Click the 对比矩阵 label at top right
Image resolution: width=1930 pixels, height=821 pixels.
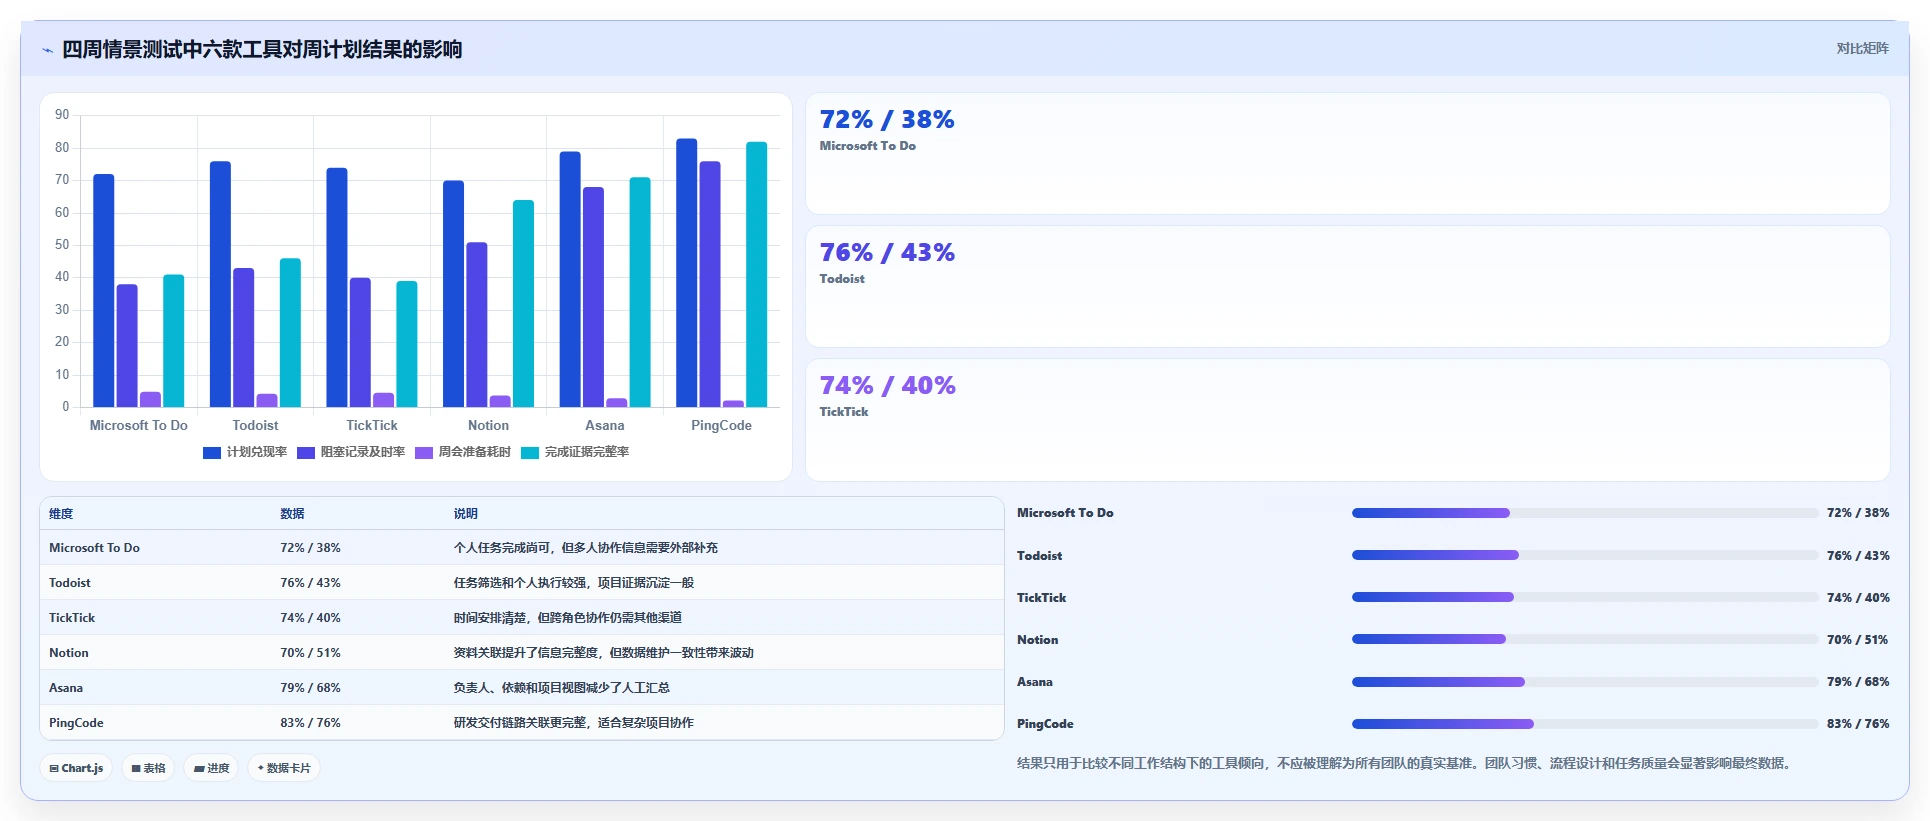click(x=1862, y=48)
